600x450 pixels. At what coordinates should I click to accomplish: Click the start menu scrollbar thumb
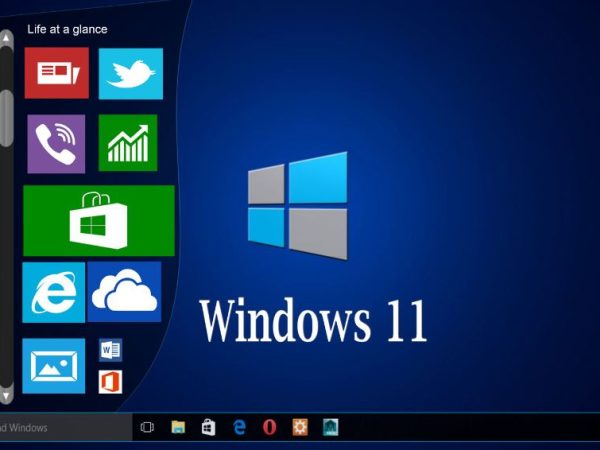[6, 119]
